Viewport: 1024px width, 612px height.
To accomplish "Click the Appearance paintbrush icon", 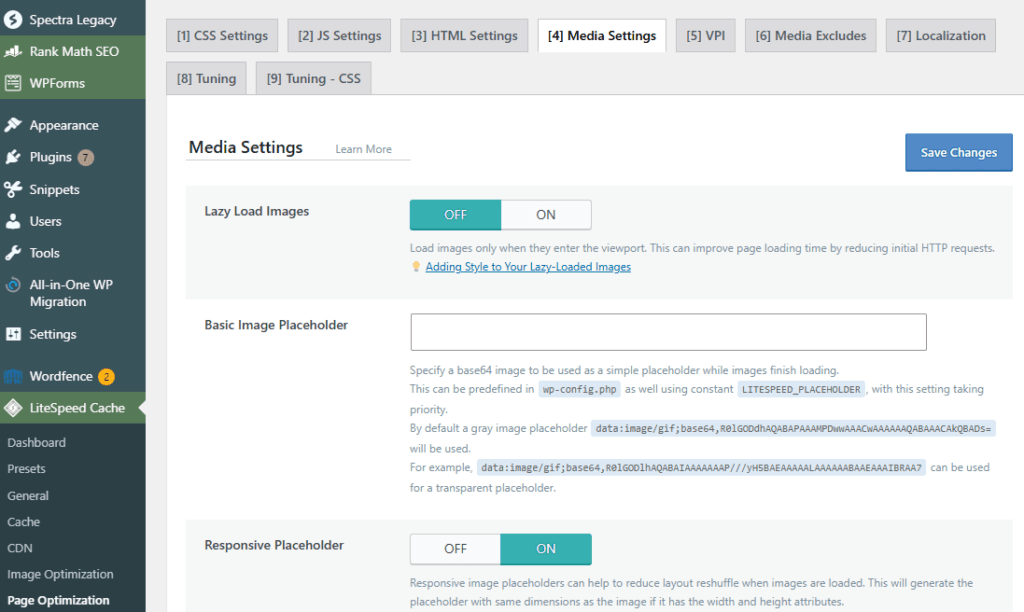I will click(13, 125).
